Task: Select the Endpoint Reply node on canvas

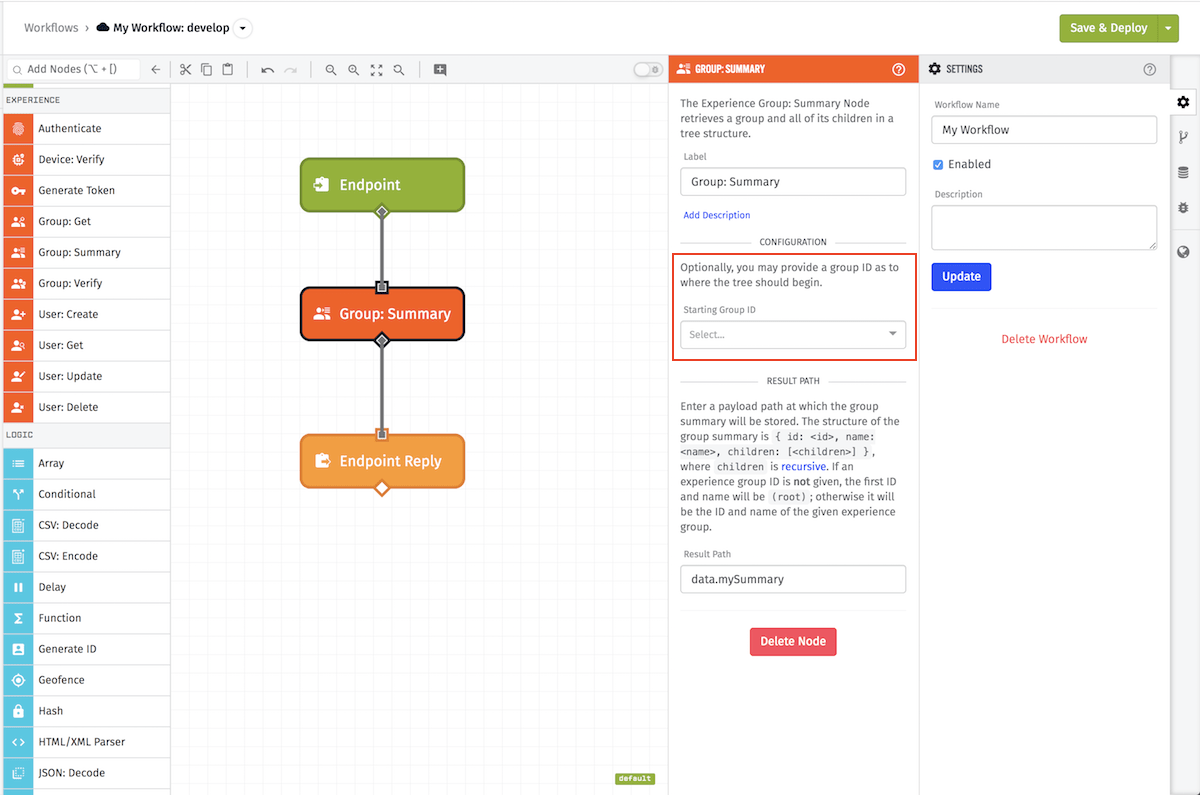Action: click(382, 461)
